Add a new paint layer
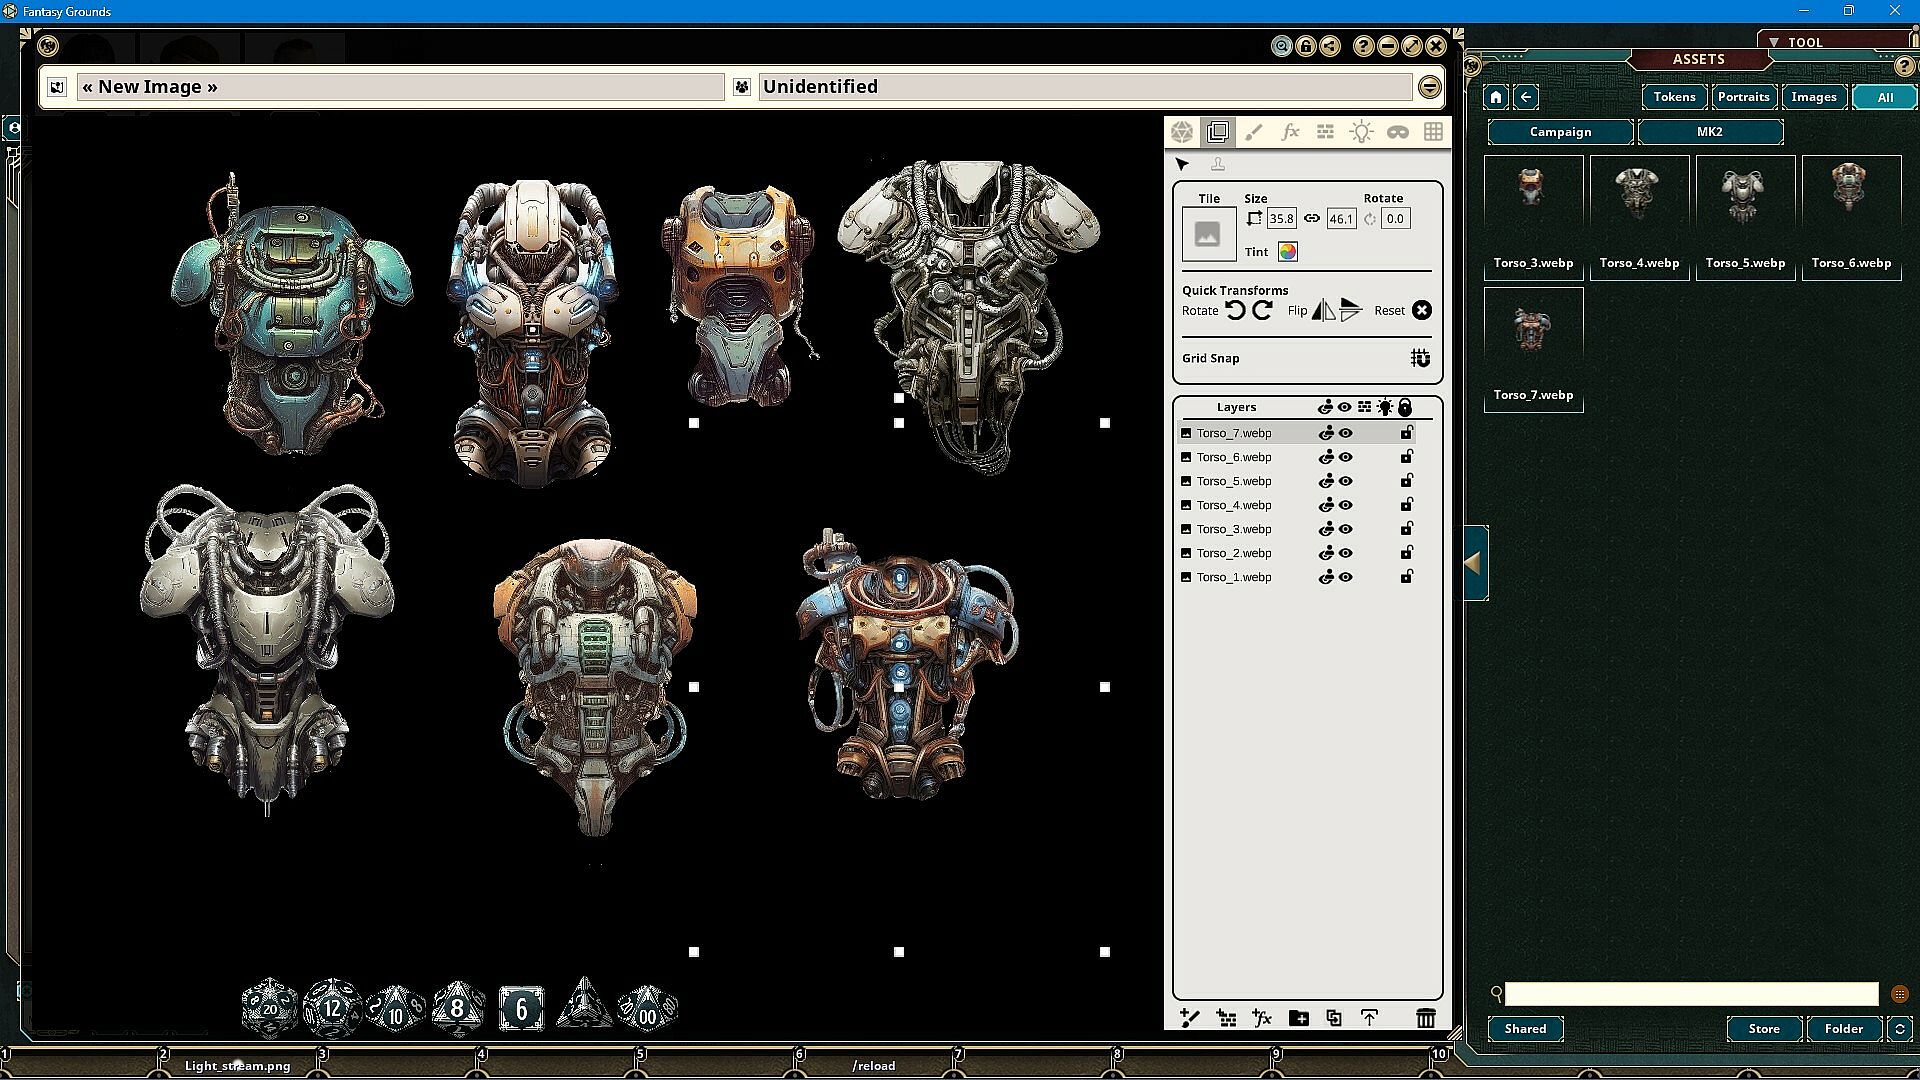Image resolution: width=1920 pixels, height=1080 pixels. (1190, 1018)
